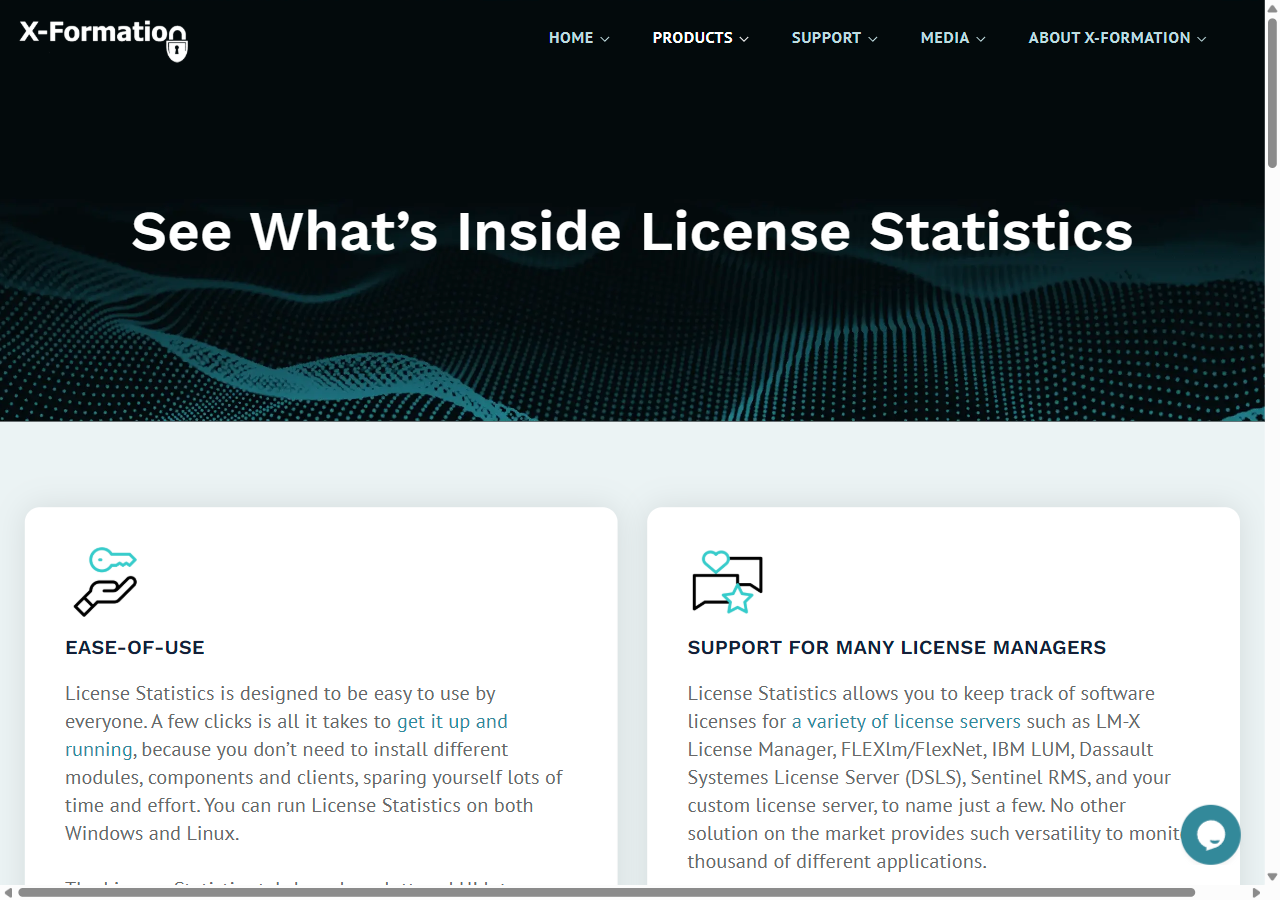
Task: Click the X-Formation logo
Action: tap(104, 39)
